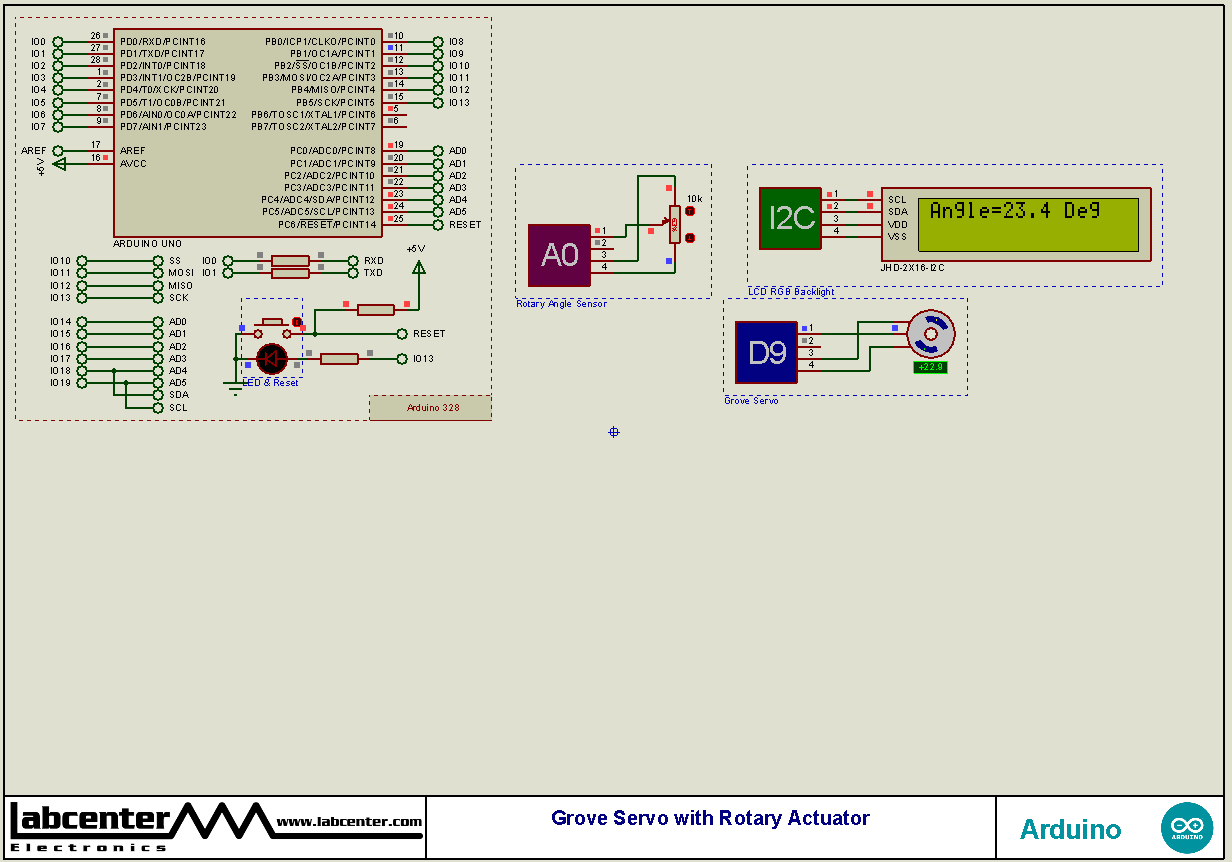Screen dimensions: 1232x862
Task: Select the D9 Grove Servo module
Action: pos(765,352)
